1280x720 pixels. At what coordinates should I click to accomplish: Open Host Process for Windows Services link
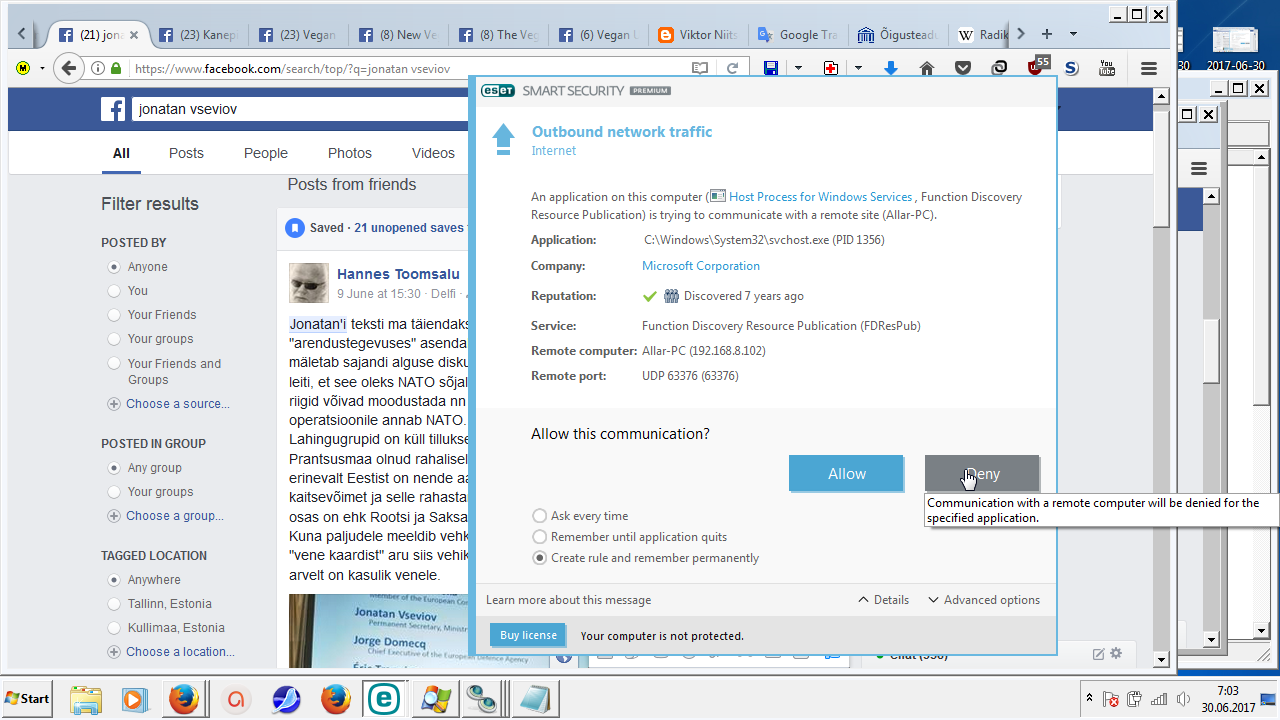click(820, 197)
